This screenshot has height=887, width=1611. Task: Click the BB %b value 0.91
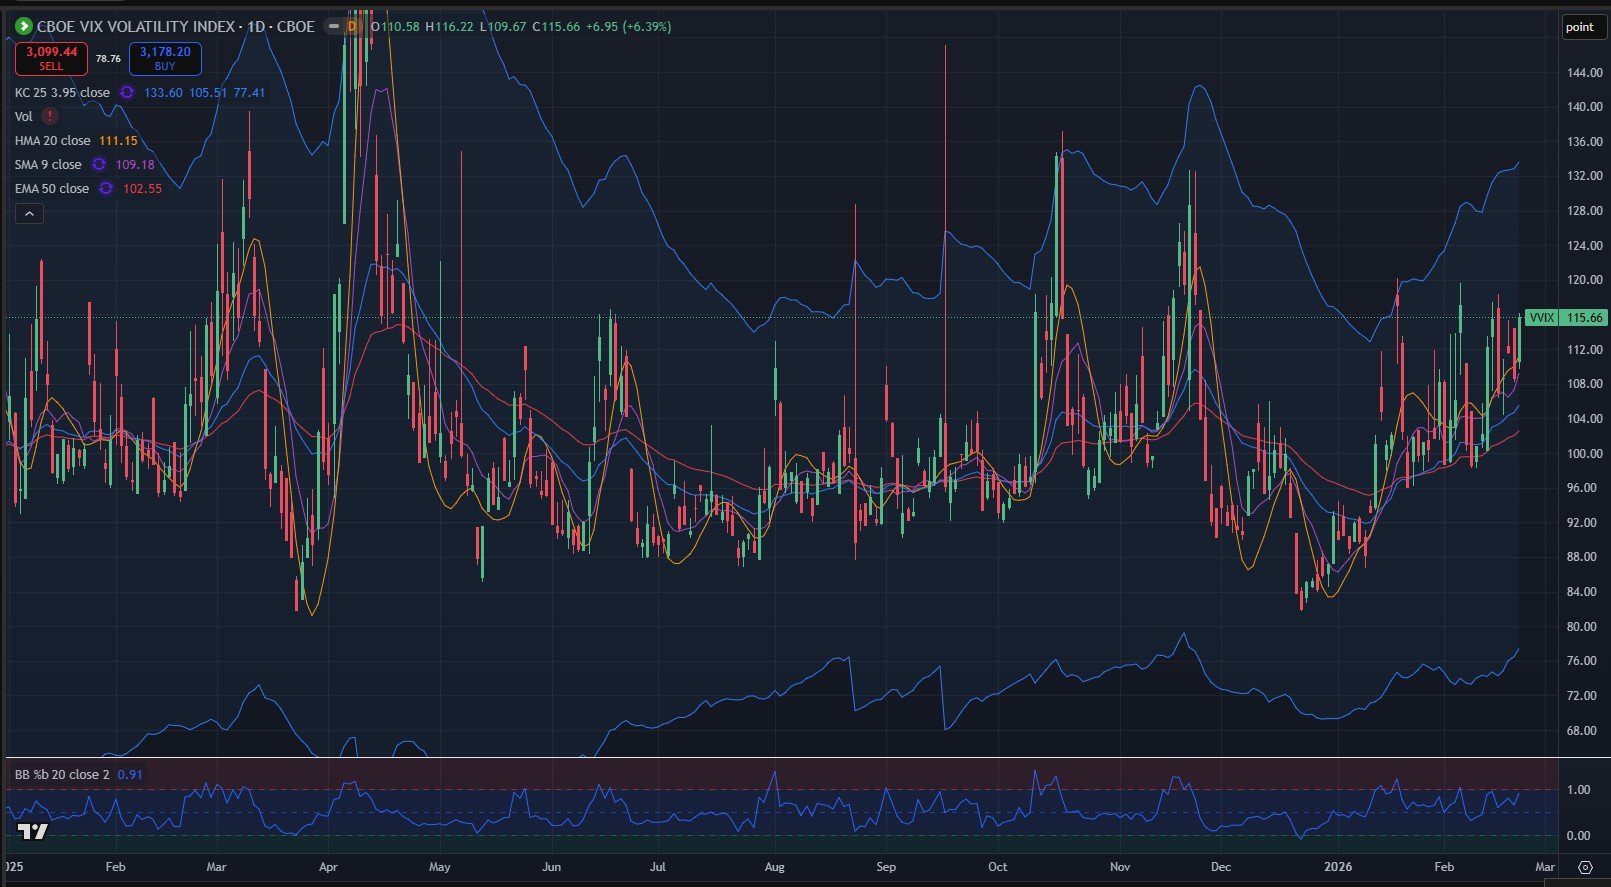(130, 774)
